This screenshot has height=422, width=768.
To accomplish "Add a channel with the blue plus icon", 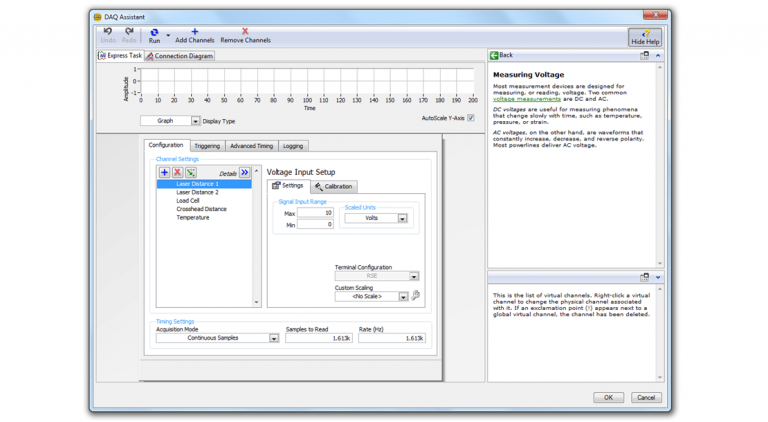I will (164, 173).
